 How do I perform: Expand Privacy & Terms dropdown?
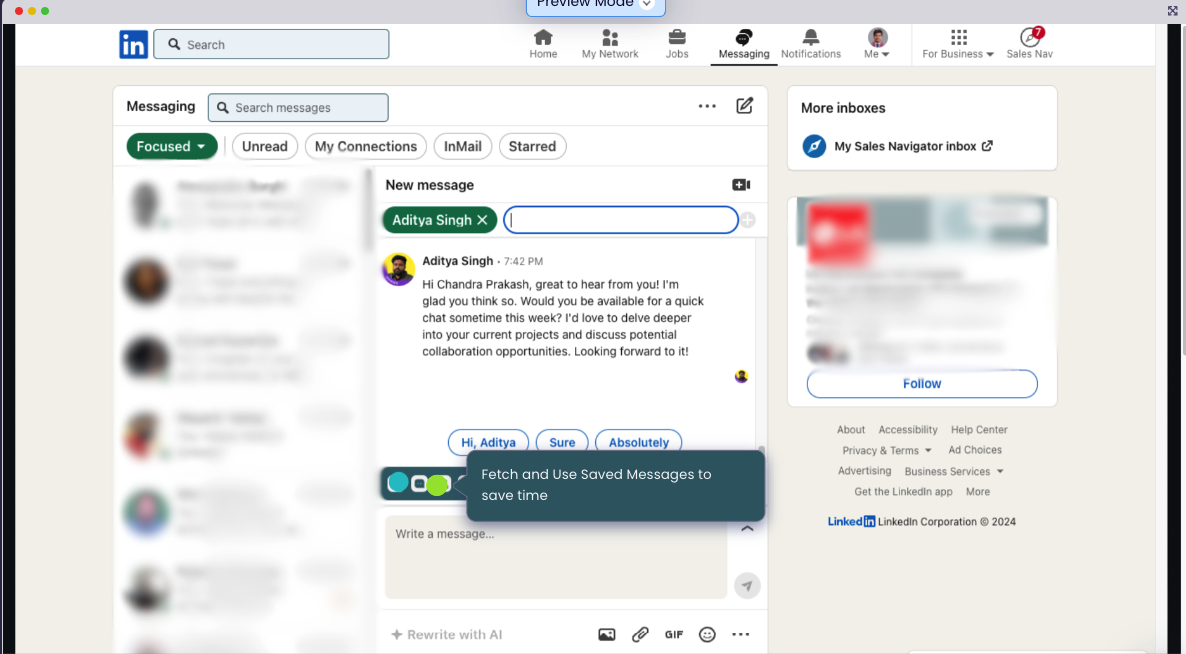point(887,451)
